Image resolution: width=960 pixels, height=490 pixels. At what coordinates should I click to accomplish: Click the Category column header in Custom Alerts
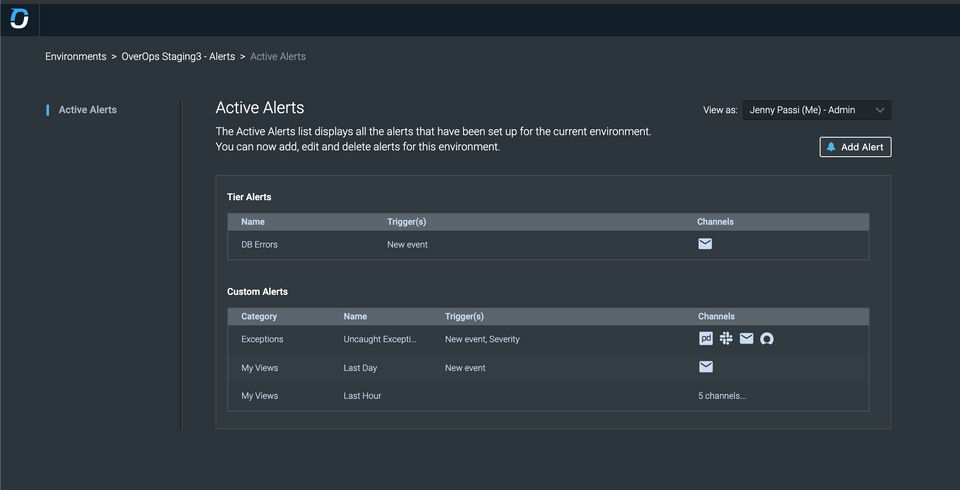262,316
